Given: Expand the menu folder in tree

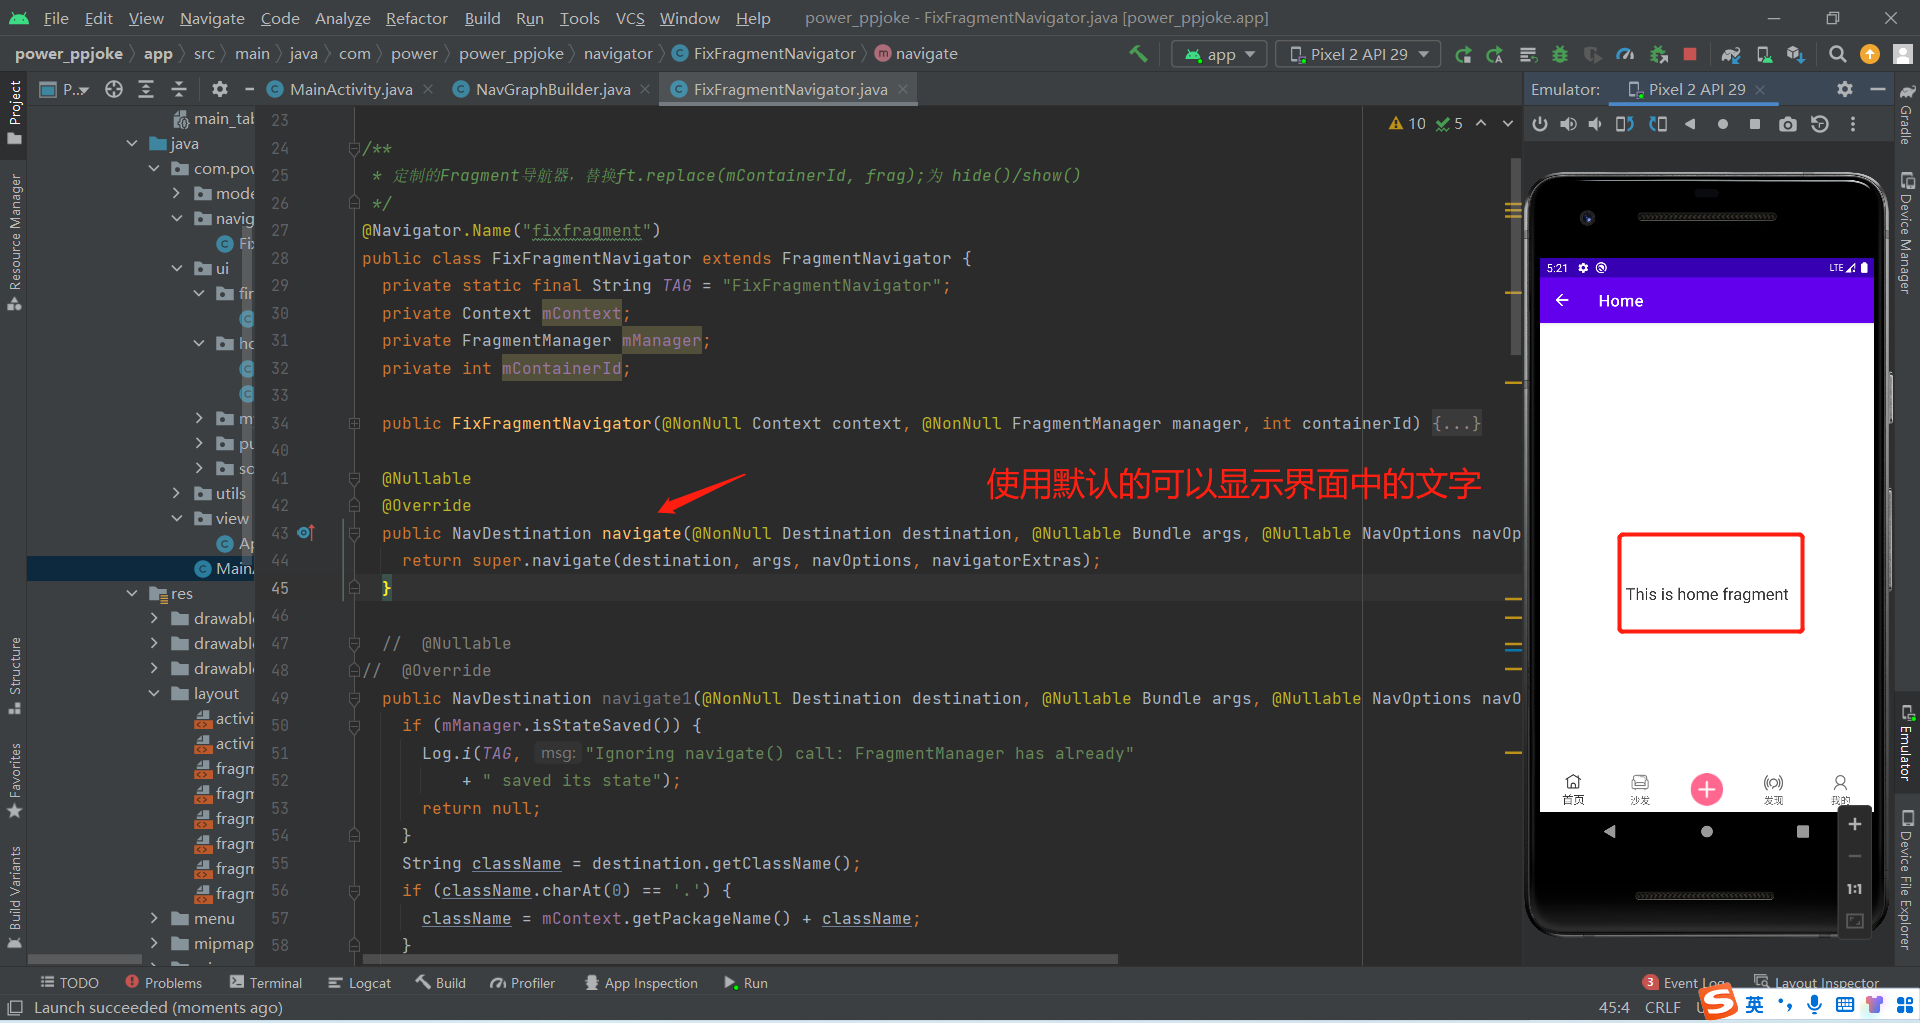Looking at the screenshot, I should coord(154,918).
